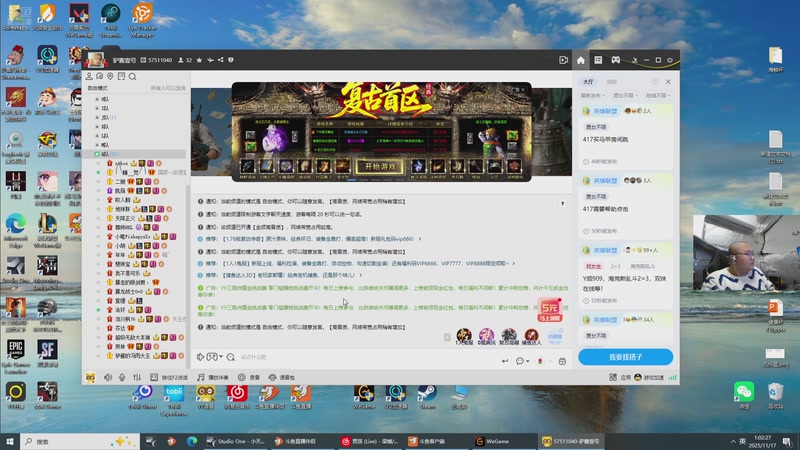
Task: Click the share icon in the channel header
Action: click(x=220, y=60)
